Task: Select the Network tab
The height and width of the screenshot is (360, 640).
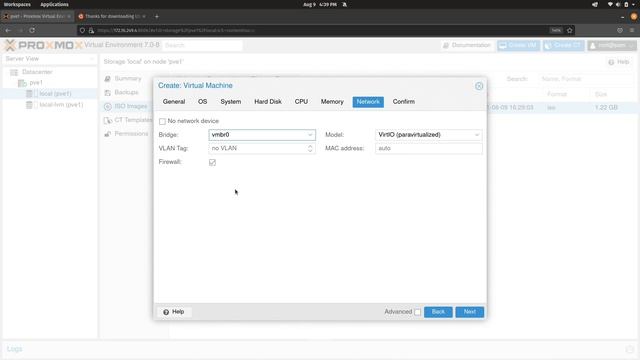Action: 368,102
